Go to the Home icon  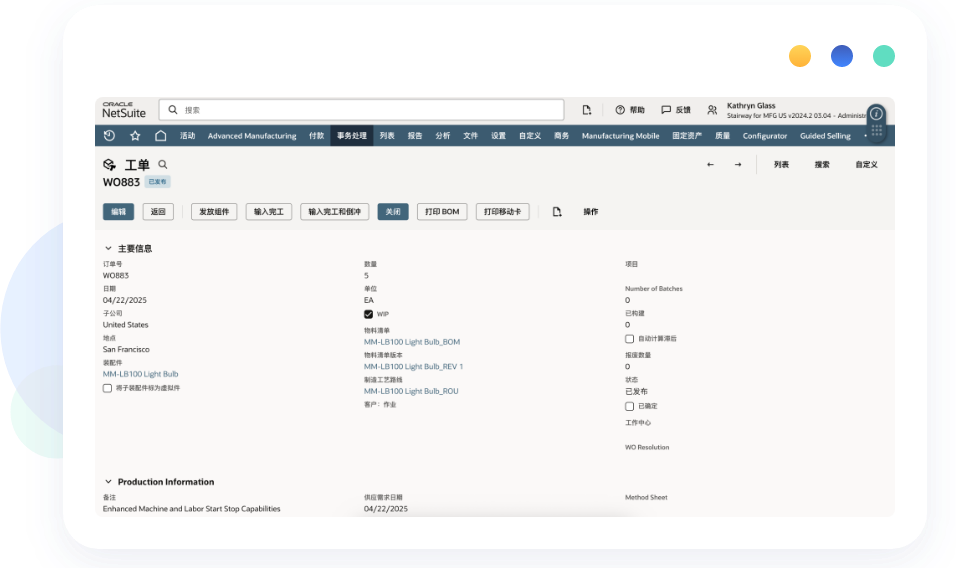pyautogui.click(x=160, y=136)
